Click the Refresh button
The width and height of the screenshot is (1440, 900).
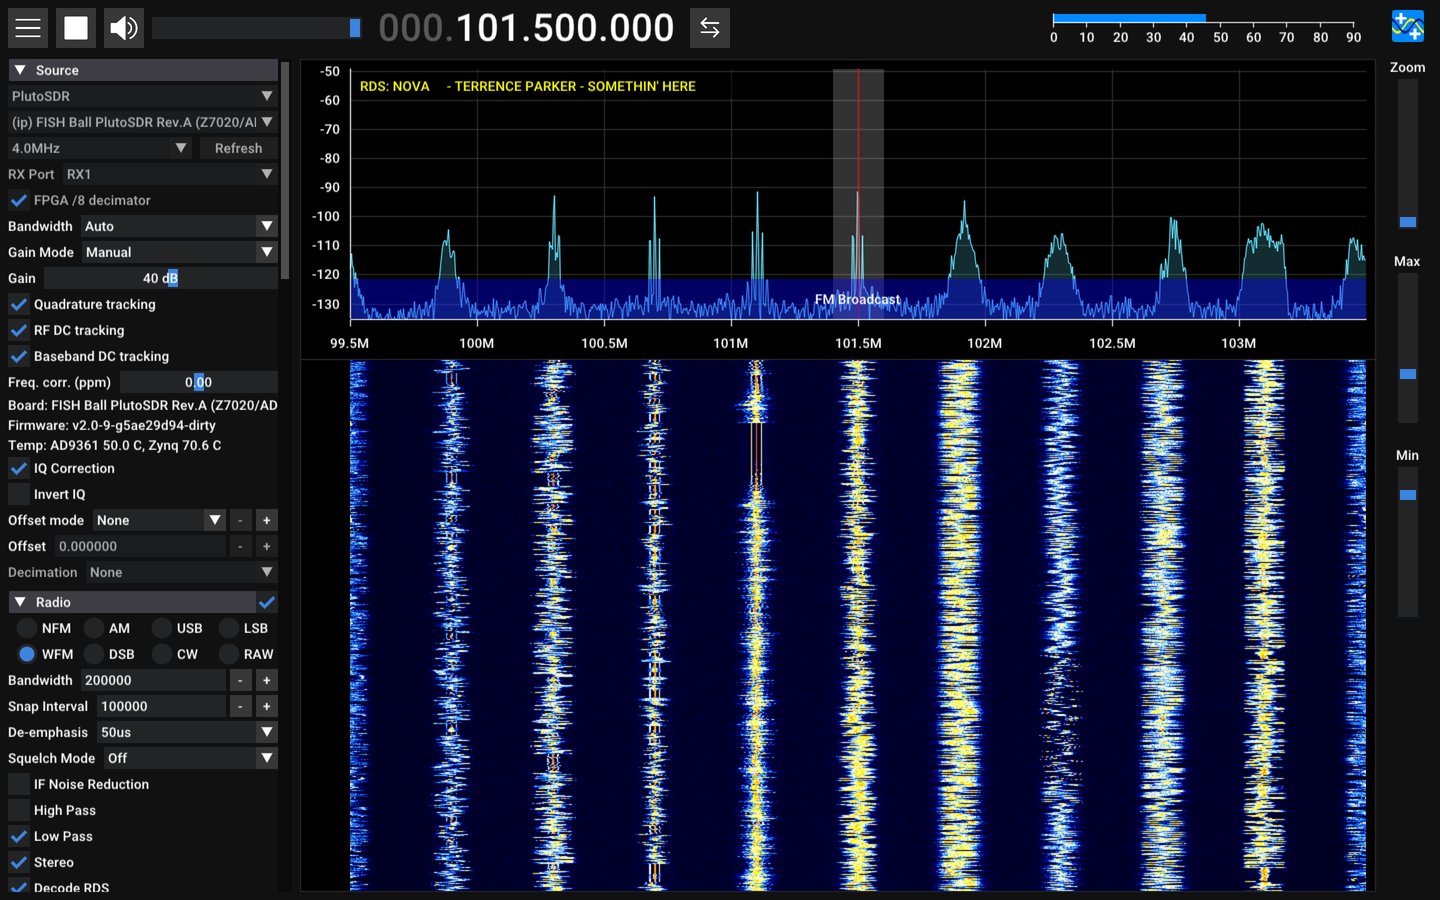tap(238, 148)
